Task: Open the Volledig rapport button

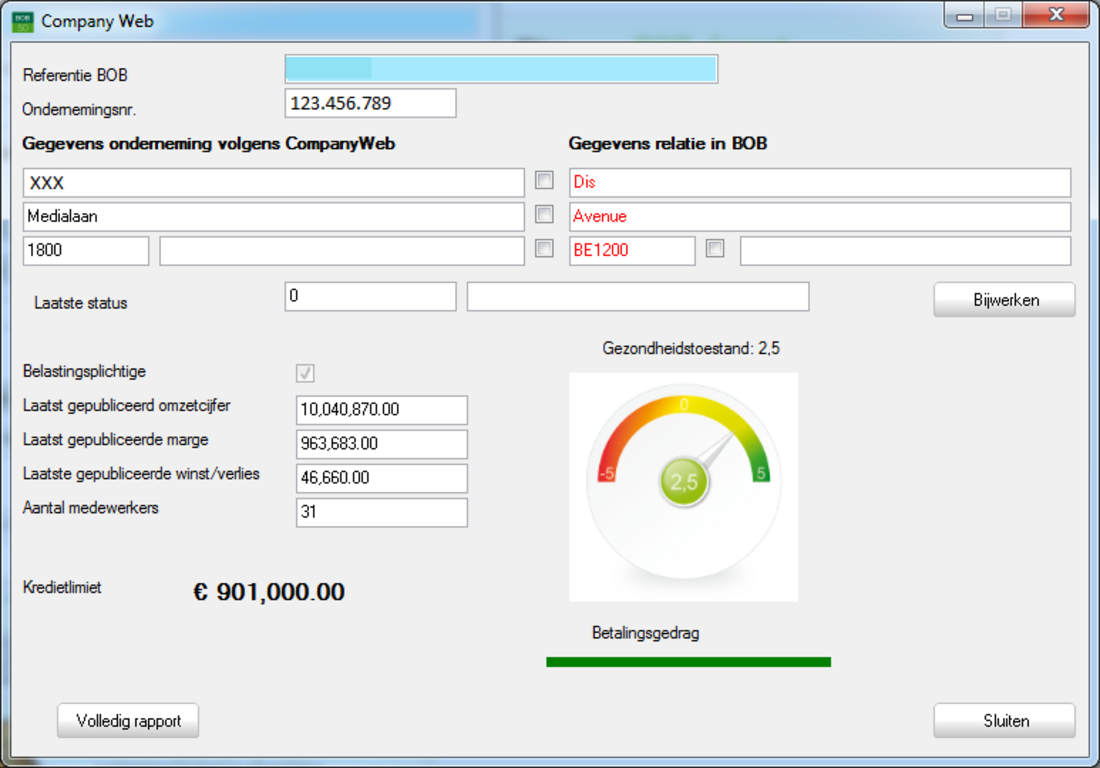Action: pyautogui.click(x=128, y=721)
